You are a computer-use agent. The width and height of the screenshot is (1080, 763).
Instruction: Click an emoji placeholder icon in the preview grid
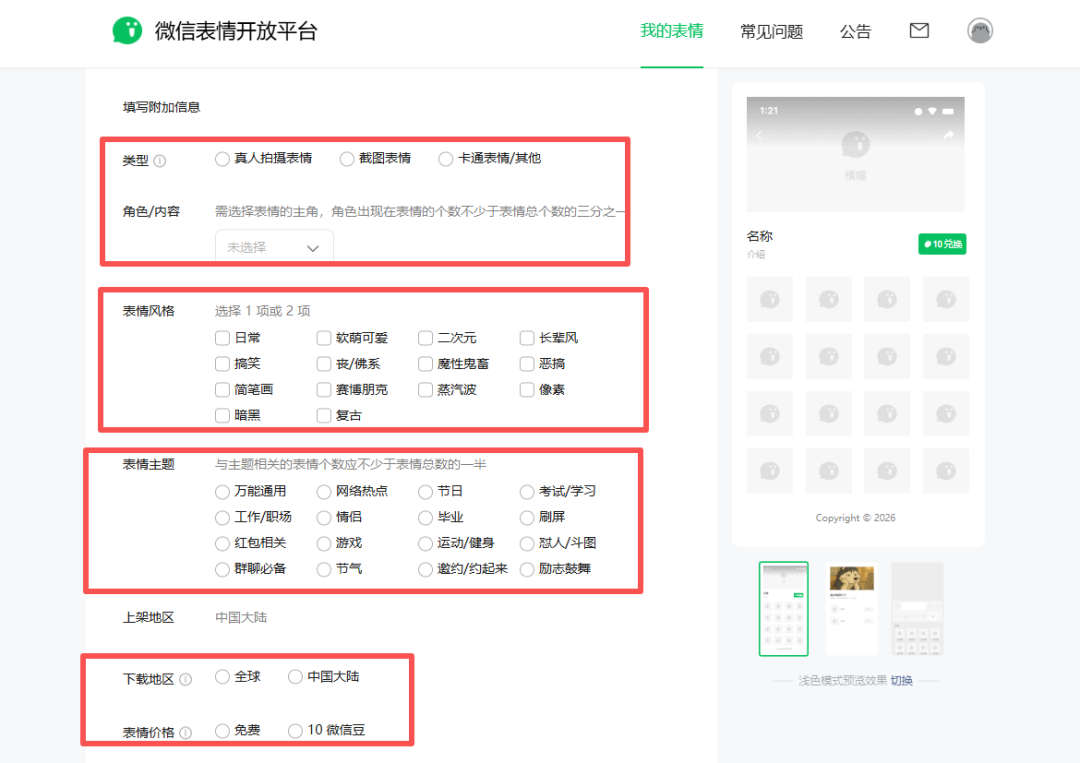(769, 299)
